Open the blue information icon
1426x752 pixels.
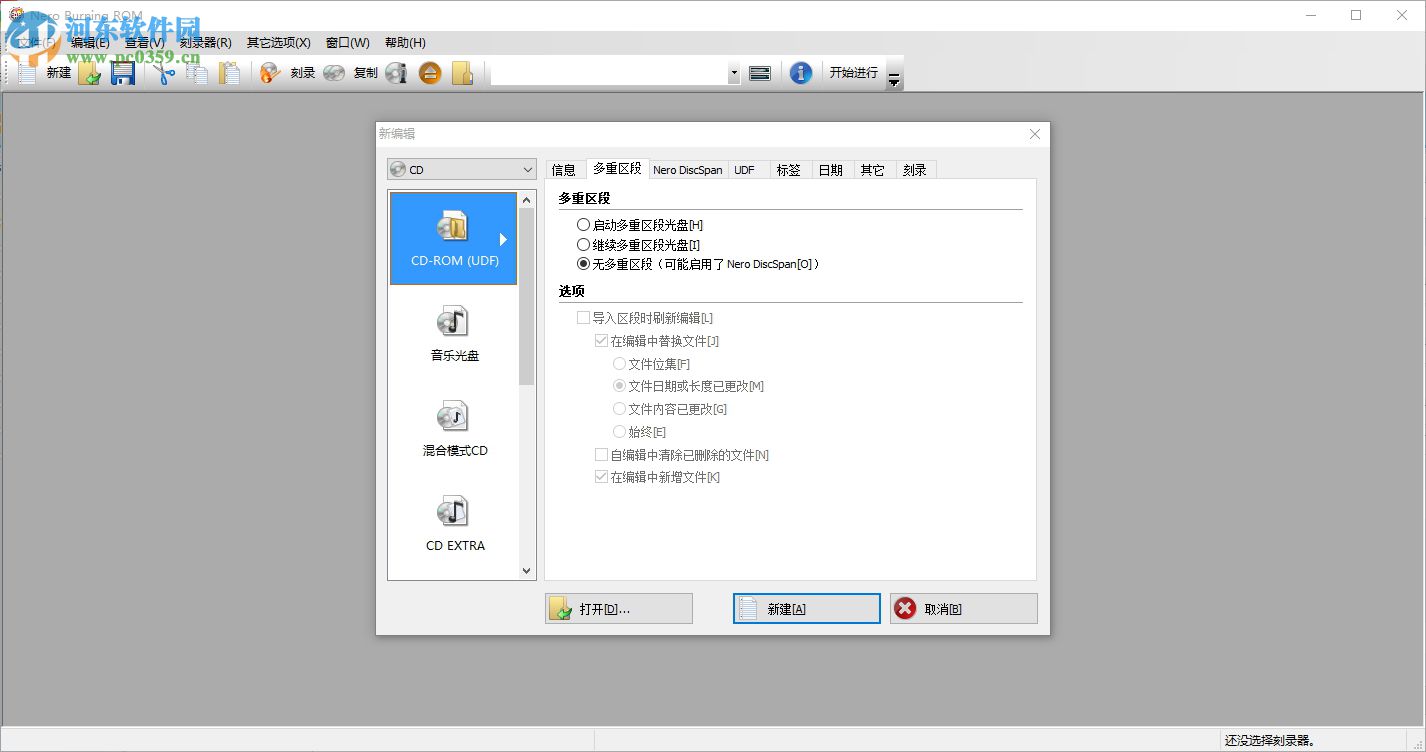coord(800,73)
